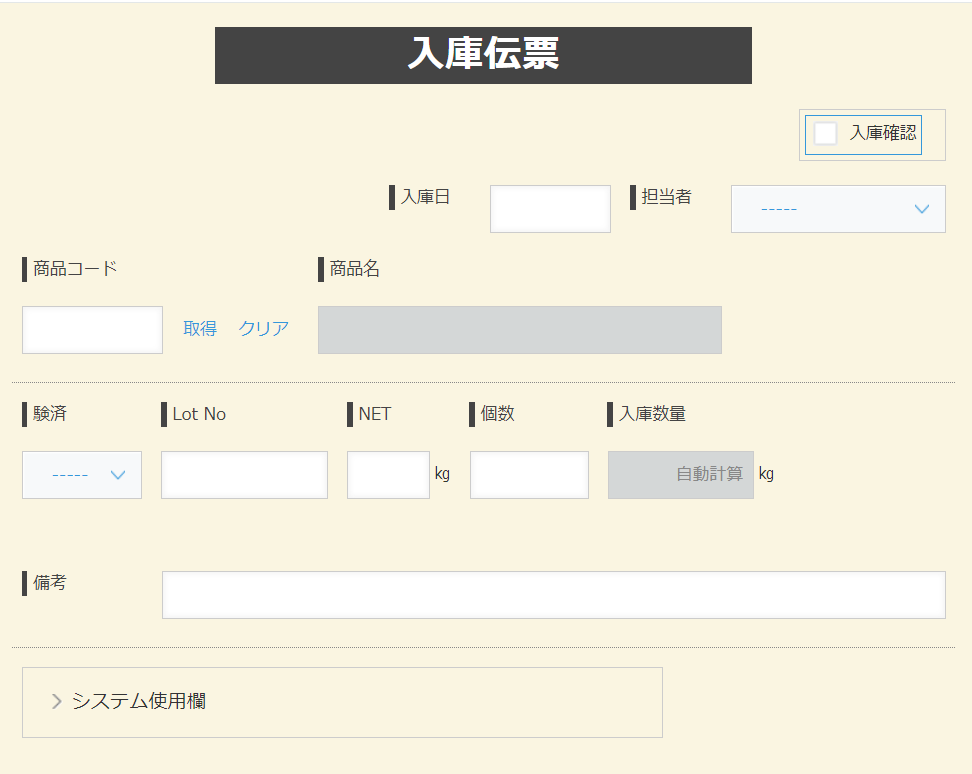
Task: Click the NET weight input field
Action: [388, 475]
